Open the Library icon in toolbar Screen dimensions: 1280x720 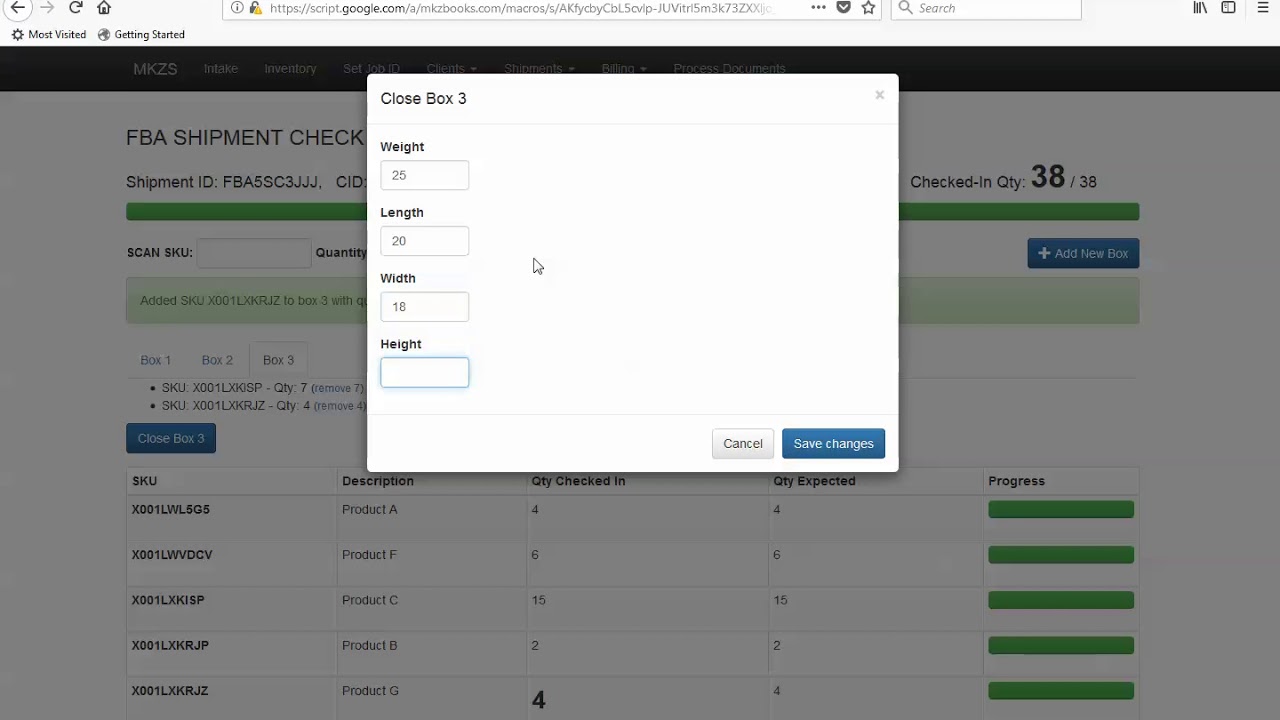coord(1200,8)
